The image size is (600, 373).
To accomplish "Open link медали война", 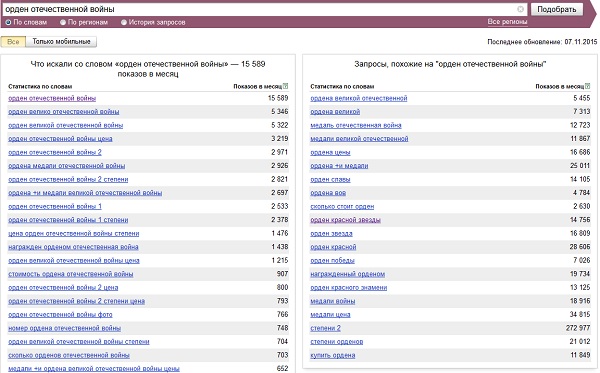I will point(333,301).
